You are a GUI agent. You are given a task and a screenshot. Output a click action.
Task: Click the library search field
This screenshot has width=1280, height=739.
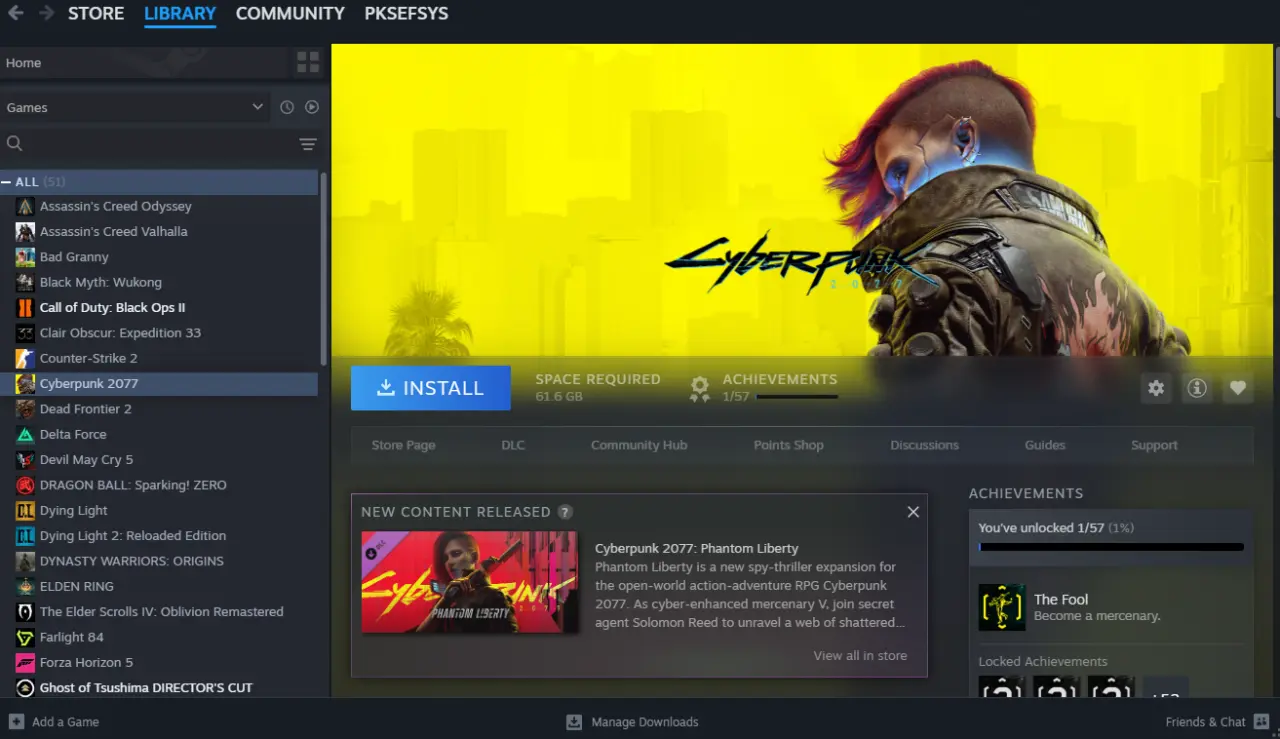point(160,144)
